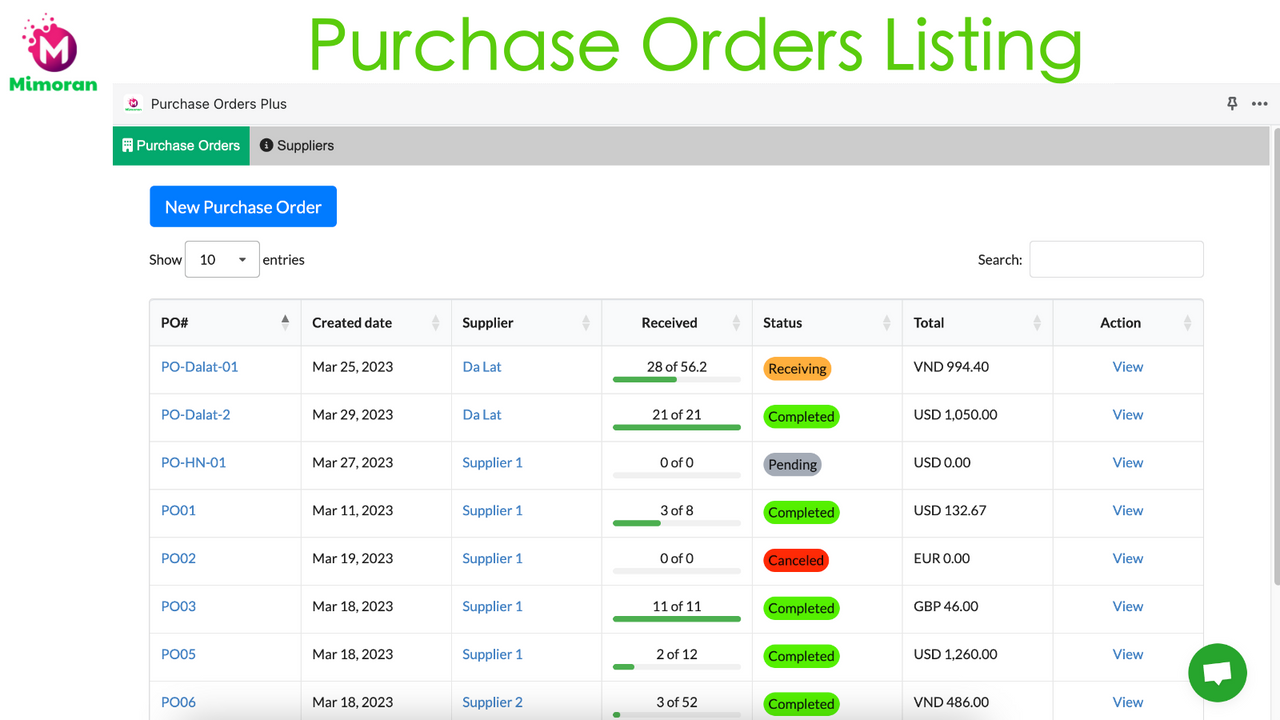Open the Show entries dropdown
The width and height of the screenshot is (1280, 720).
[222, 259]
